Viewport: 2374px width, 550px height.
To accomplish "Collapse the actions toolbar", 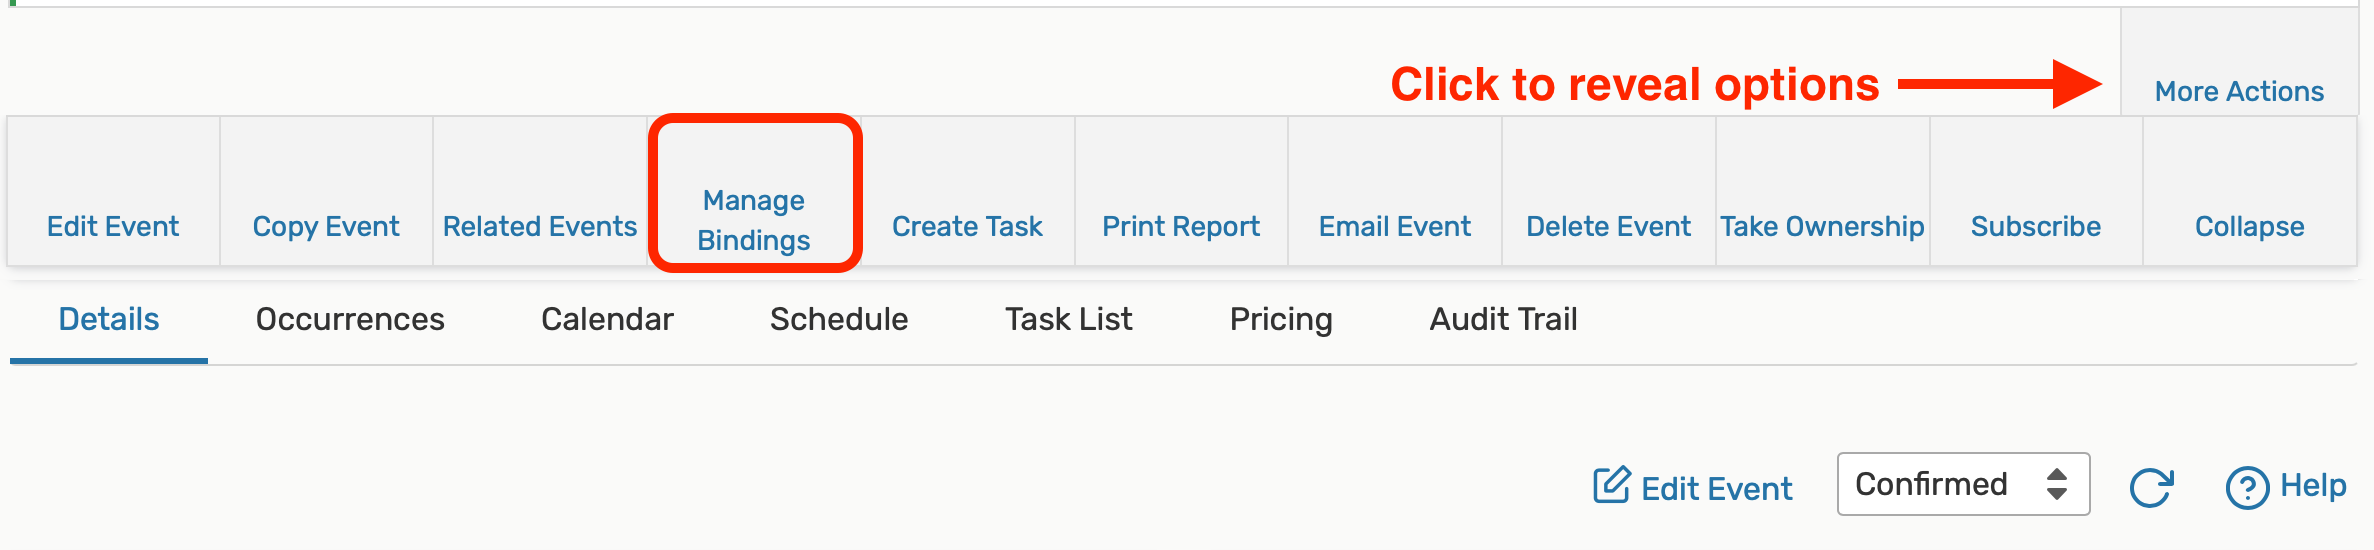I will (2249, 226).
